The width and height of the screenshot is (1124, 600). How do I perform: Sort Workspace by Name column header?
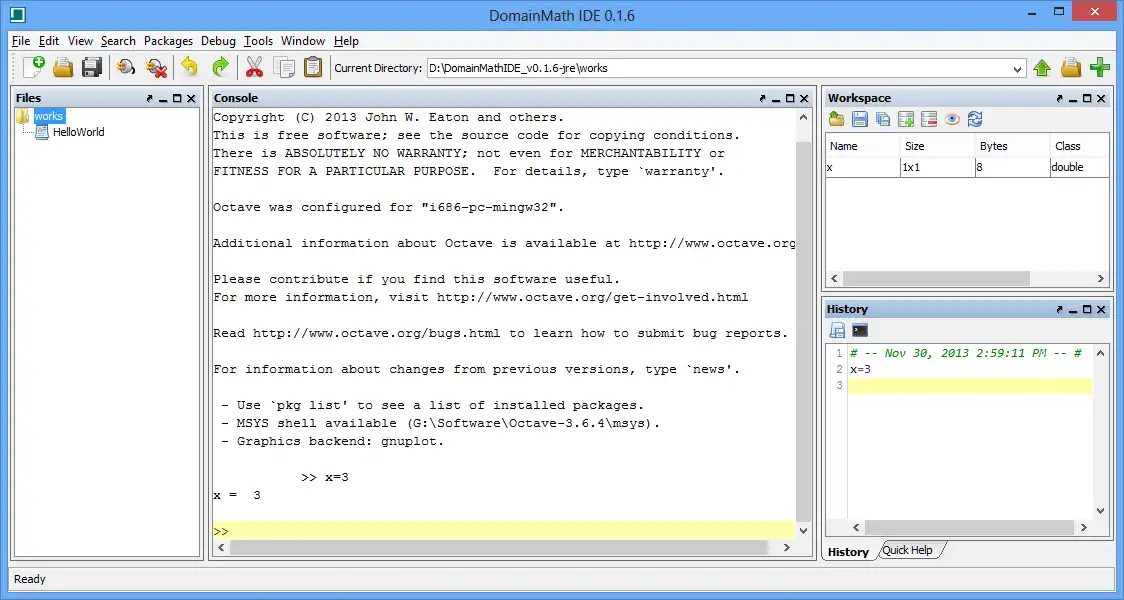click(x=862, y=146)
